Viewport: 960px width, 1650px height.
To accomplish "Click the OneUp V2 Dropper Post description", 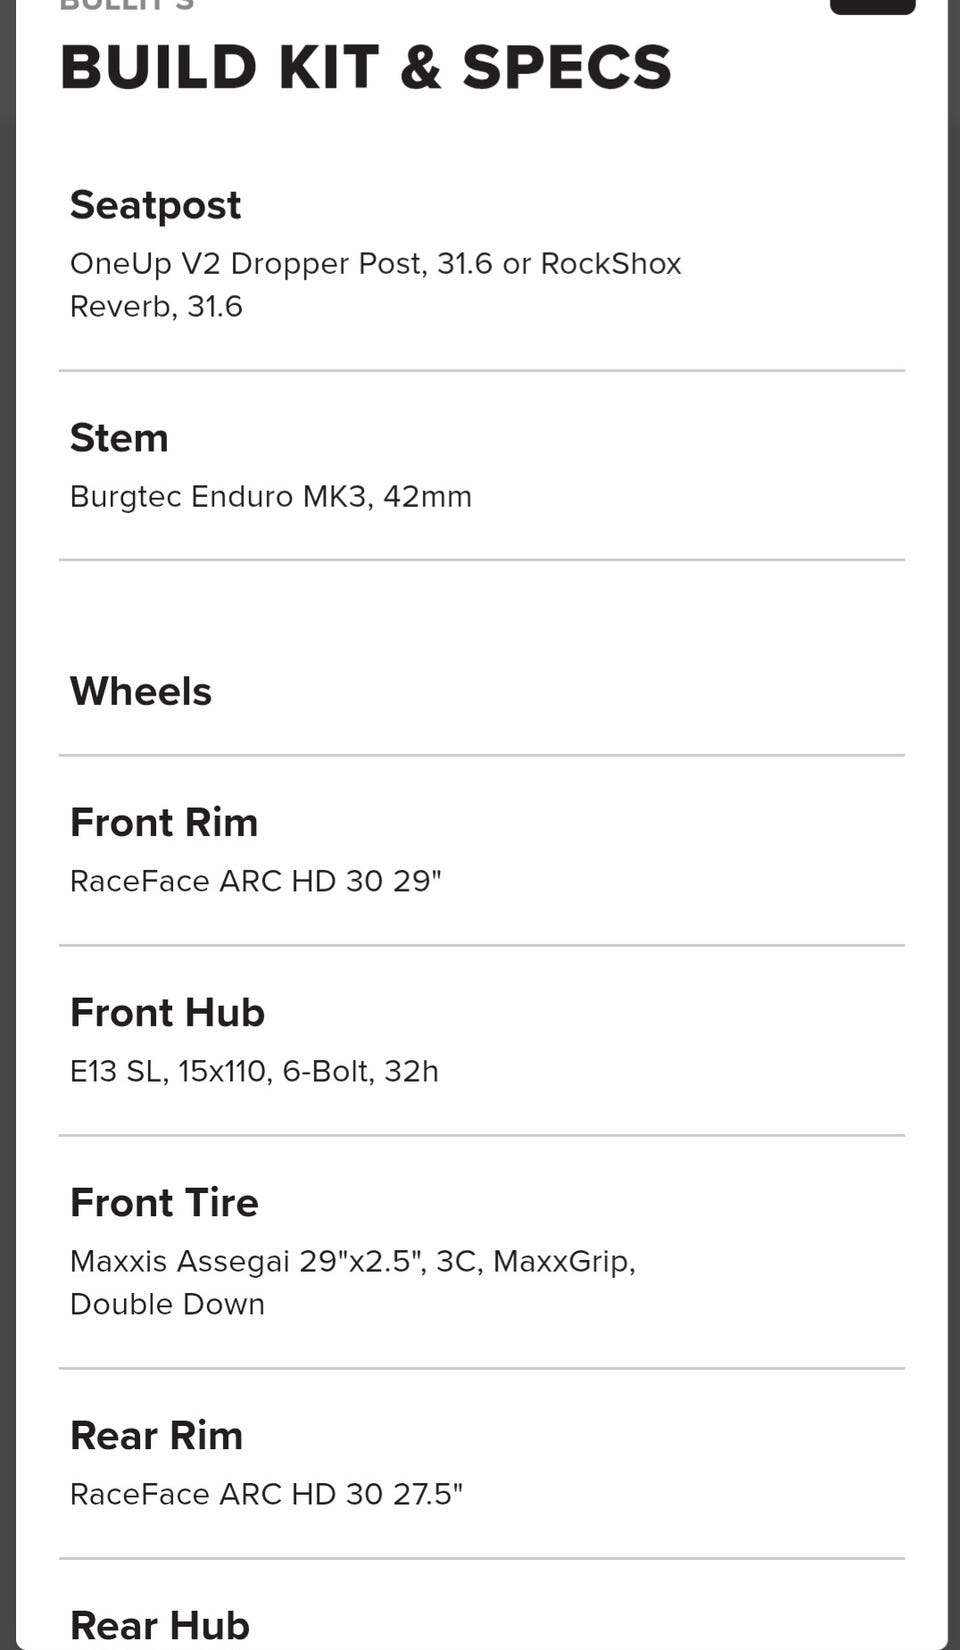I will 375,264.
